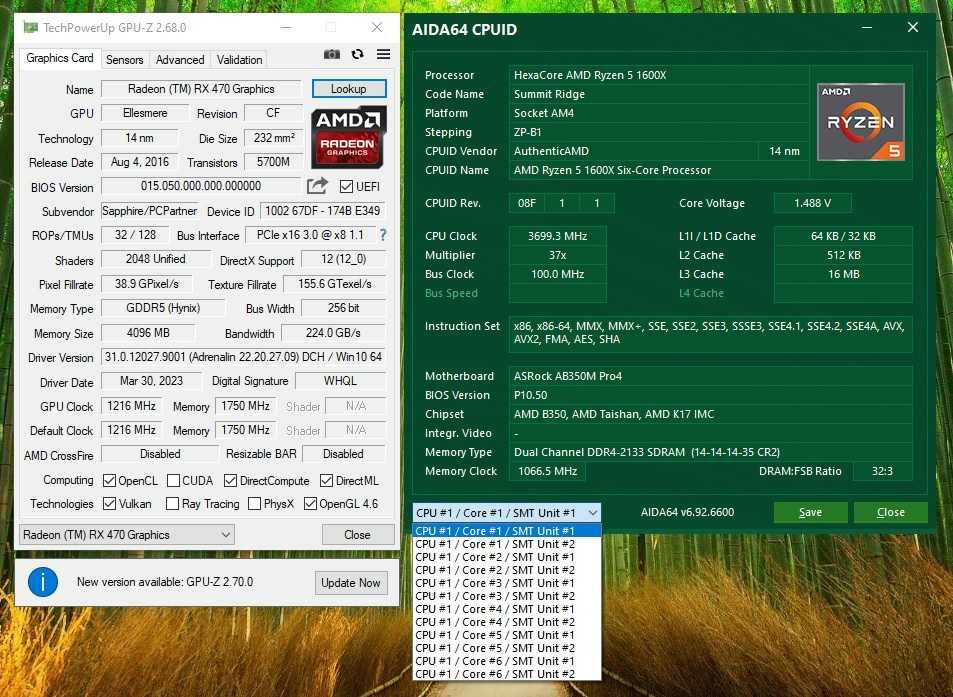The image size is (953, 697).
Task: Click the Multiplier value 37x
Action: [557, 255]
